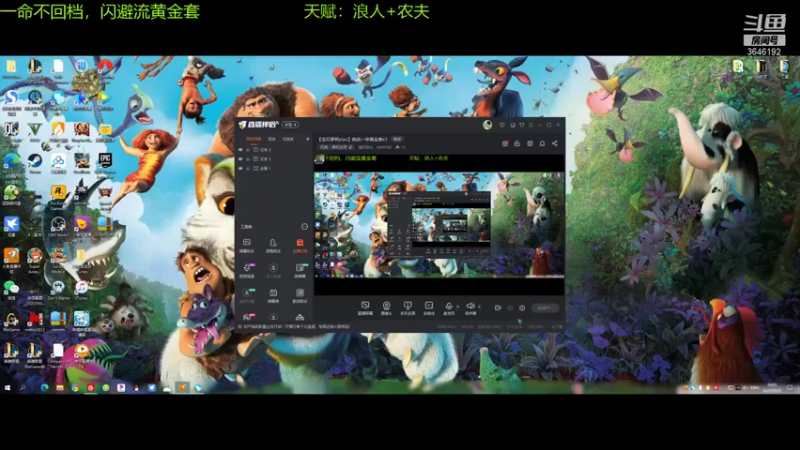This screenshot has height=450, width=800.
Task: Open the room manager assistant tool in the toolbox
Action: (273, 245)
